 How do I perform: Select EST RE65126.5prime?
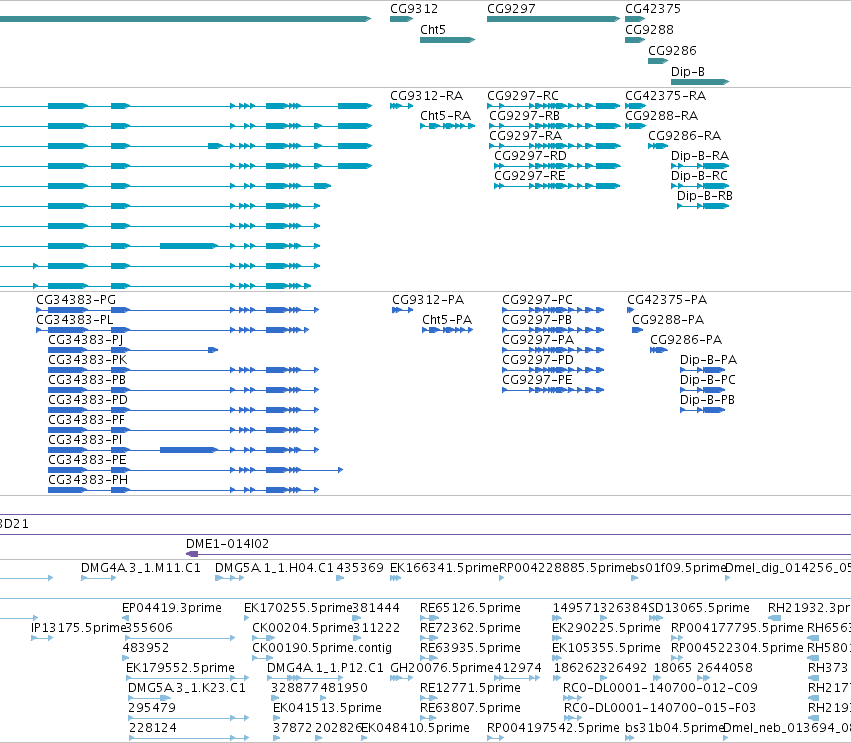(470, 608)
